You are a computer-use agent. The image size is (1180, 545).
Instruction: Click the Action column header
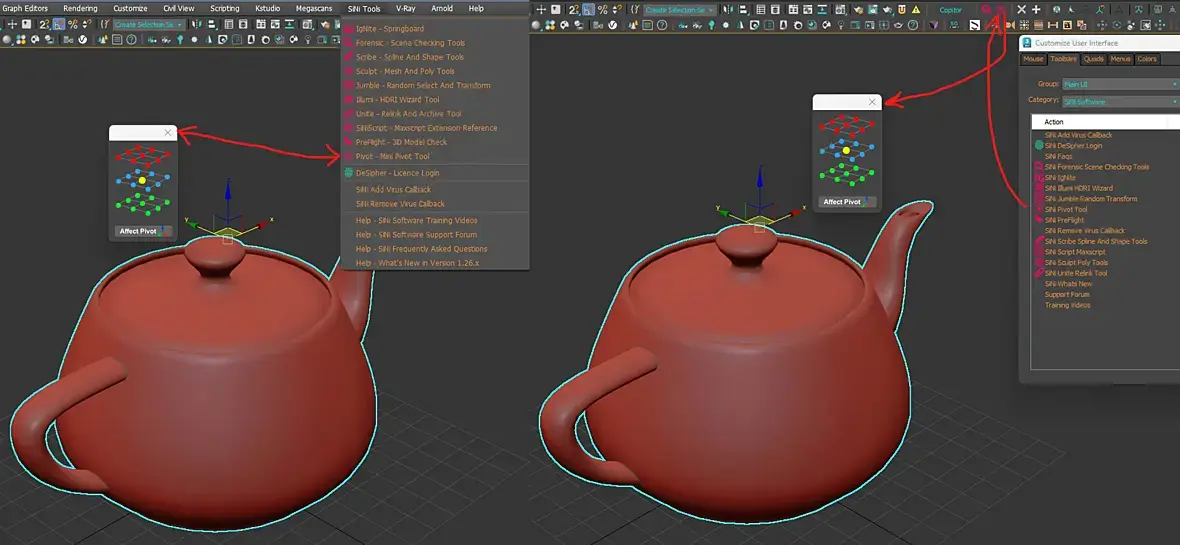point(1105,122)
